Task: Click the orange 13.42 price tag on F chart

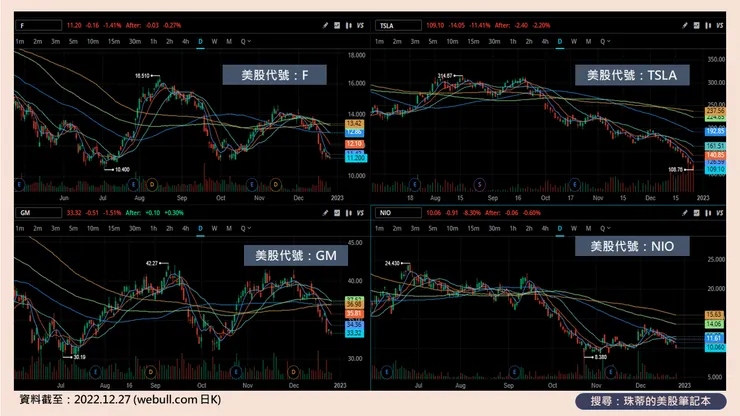Action: click(x=354, y=124)
